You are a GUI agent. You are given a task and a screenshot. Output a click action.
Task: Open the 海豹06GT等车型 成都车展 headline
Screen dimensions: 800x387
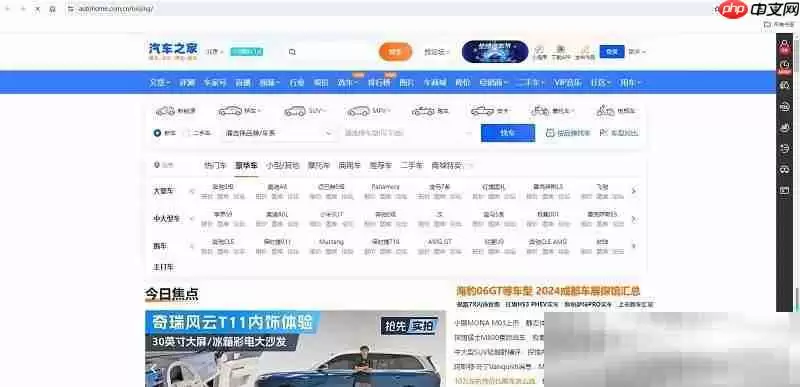[x=547, y=291]
